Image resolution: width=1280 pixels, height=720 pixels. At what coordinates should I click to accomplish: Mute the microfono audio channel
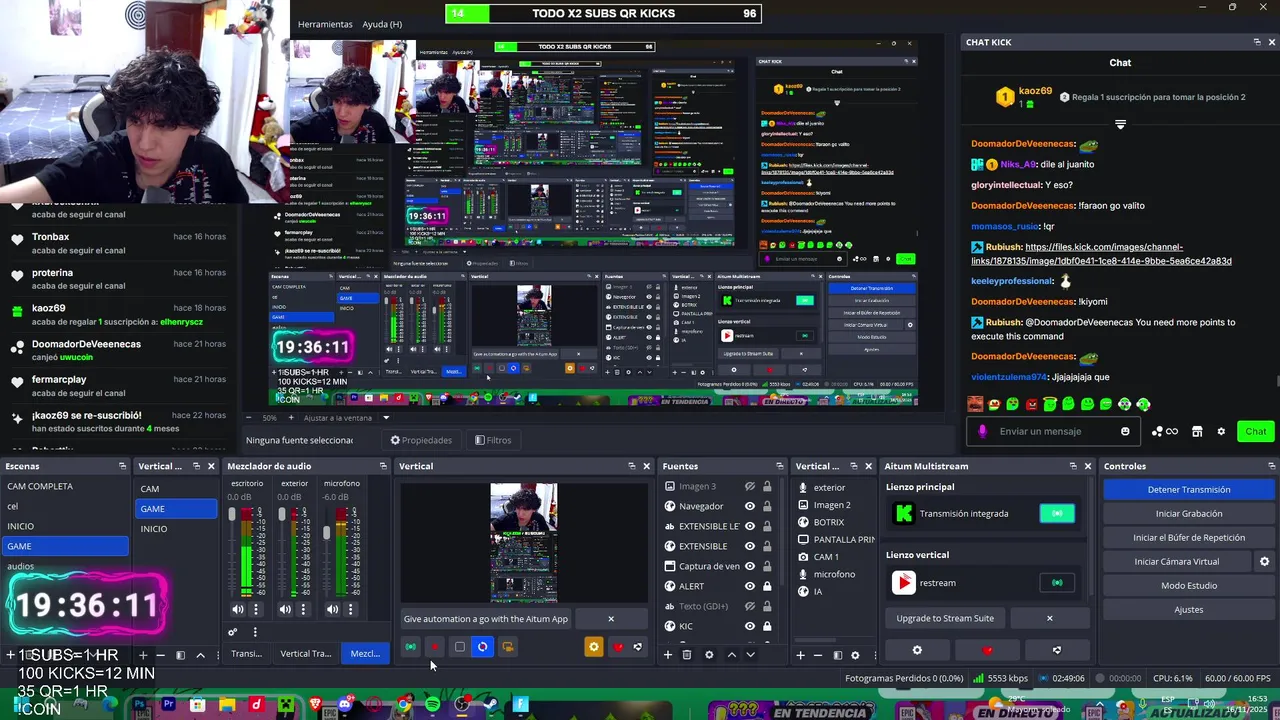pyautogui.click(x=332, y=609)
